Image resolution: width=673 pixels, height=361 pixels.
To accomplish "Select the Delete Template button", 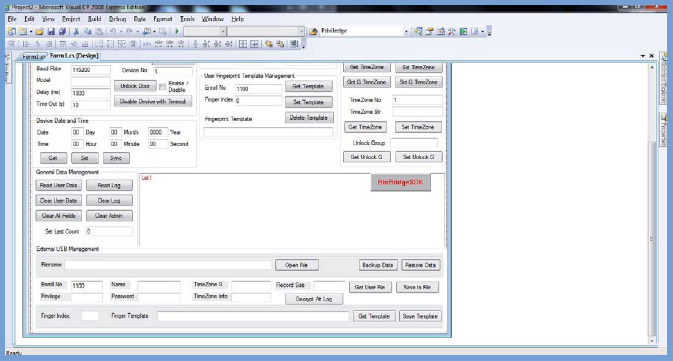I will 309,118.
